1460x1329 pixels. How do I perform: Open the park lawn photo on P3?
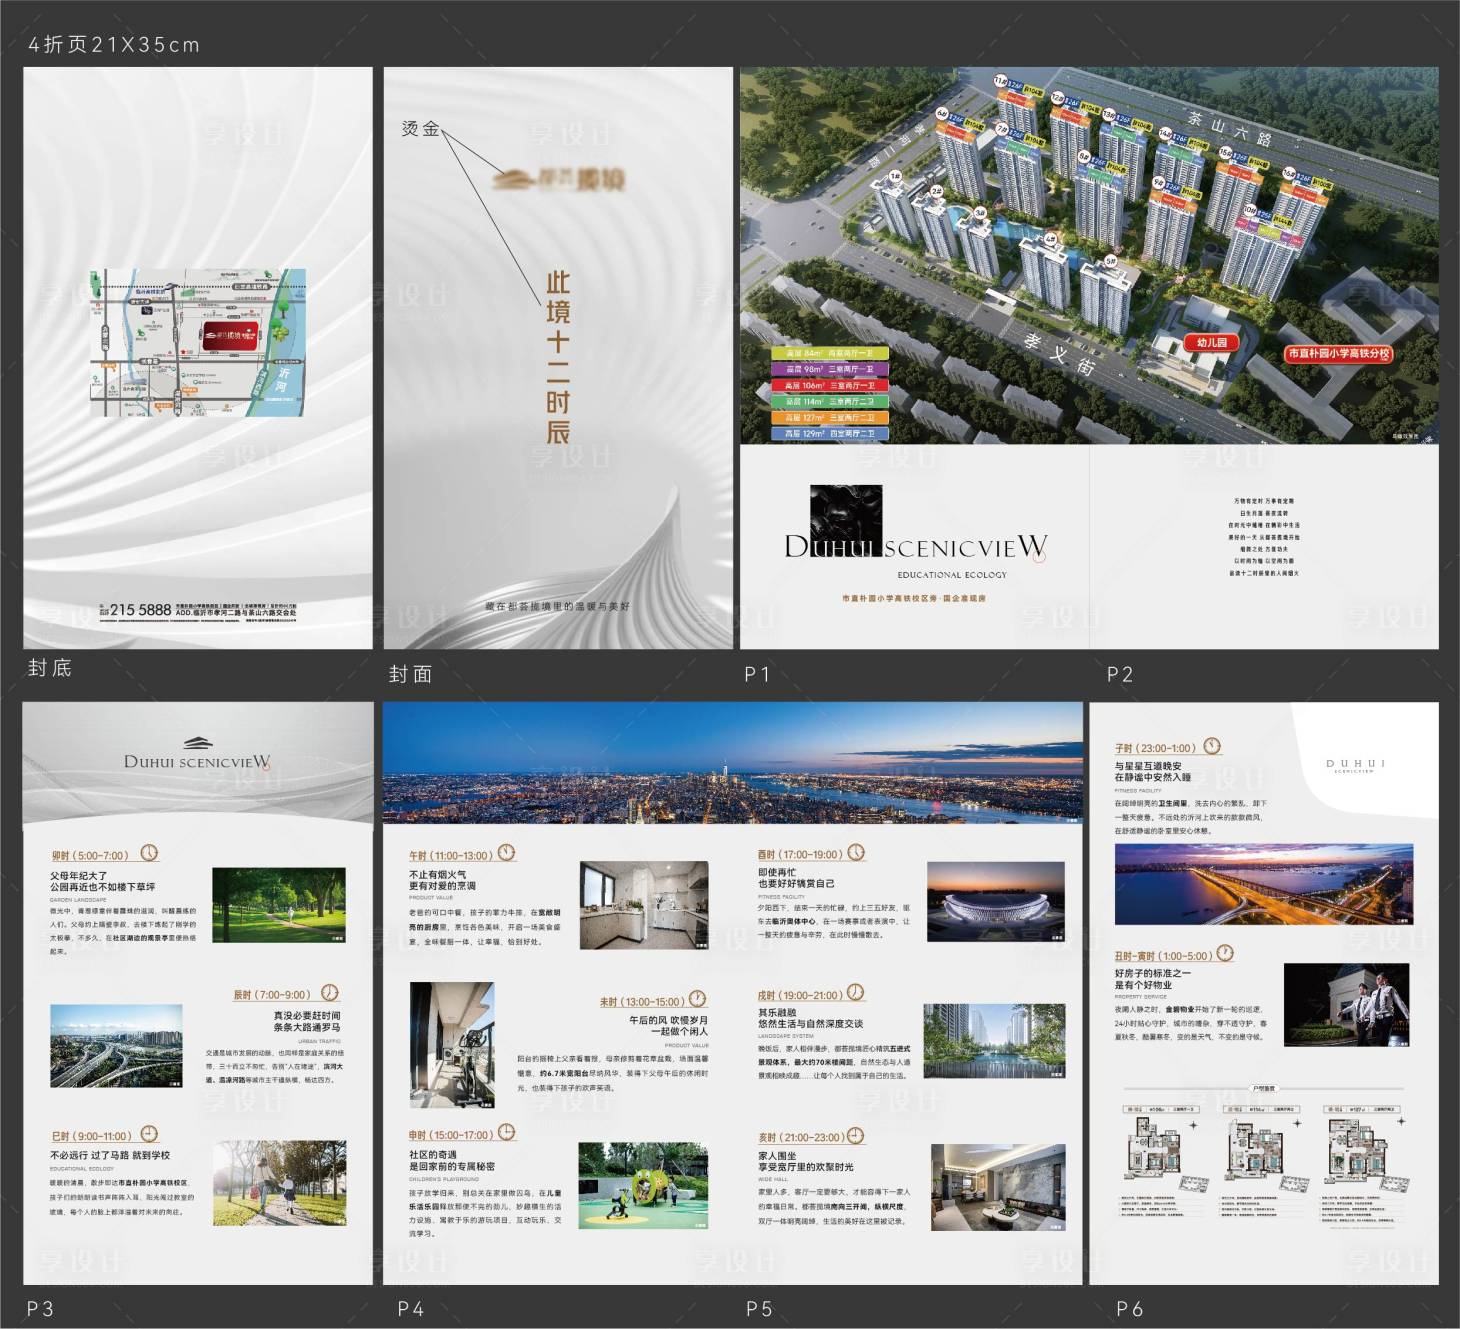[x=279, y=906]
